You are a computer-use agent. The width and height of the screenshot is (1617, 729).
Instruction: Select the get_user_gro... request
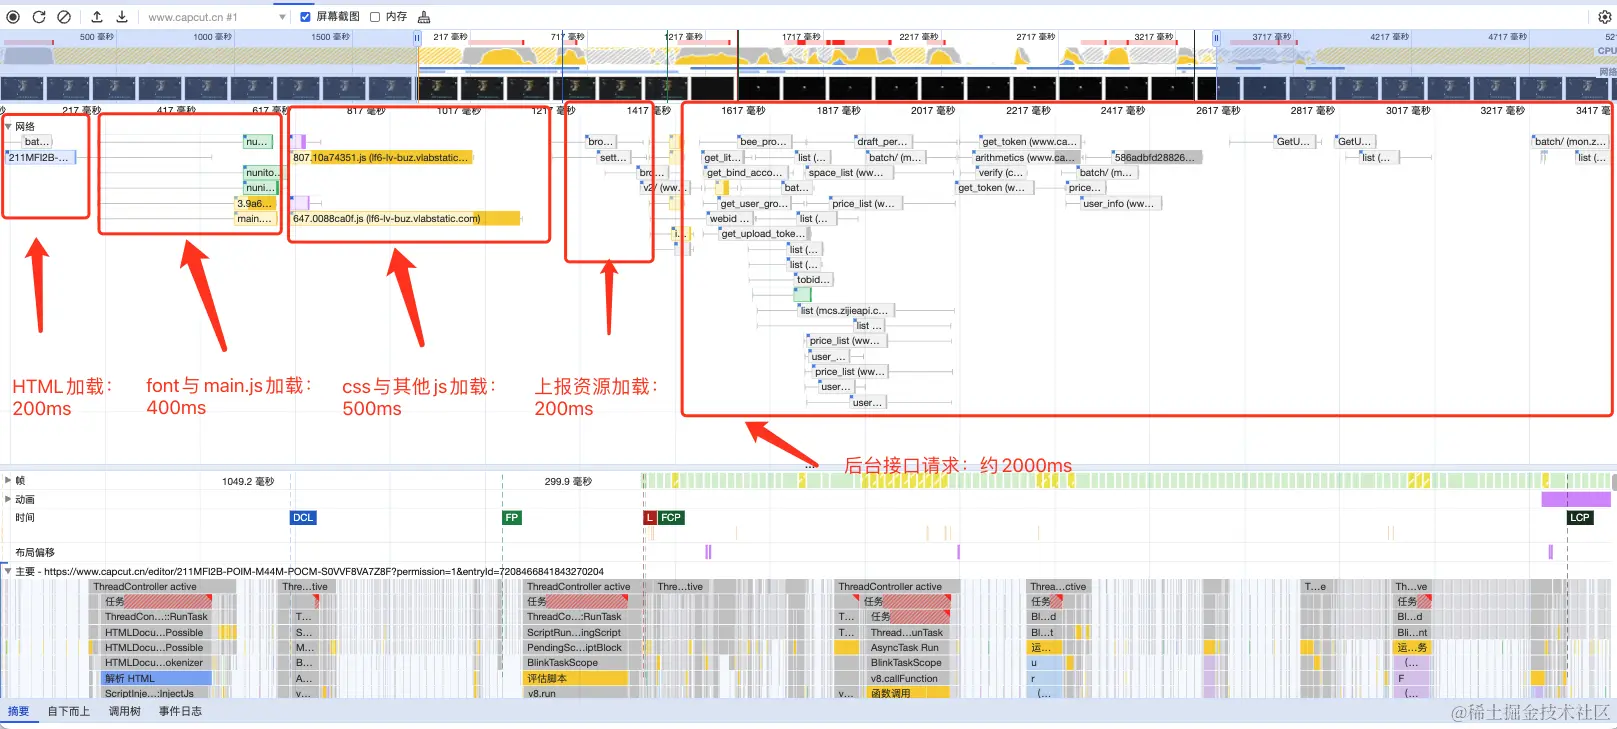click(x=754, y=204)
